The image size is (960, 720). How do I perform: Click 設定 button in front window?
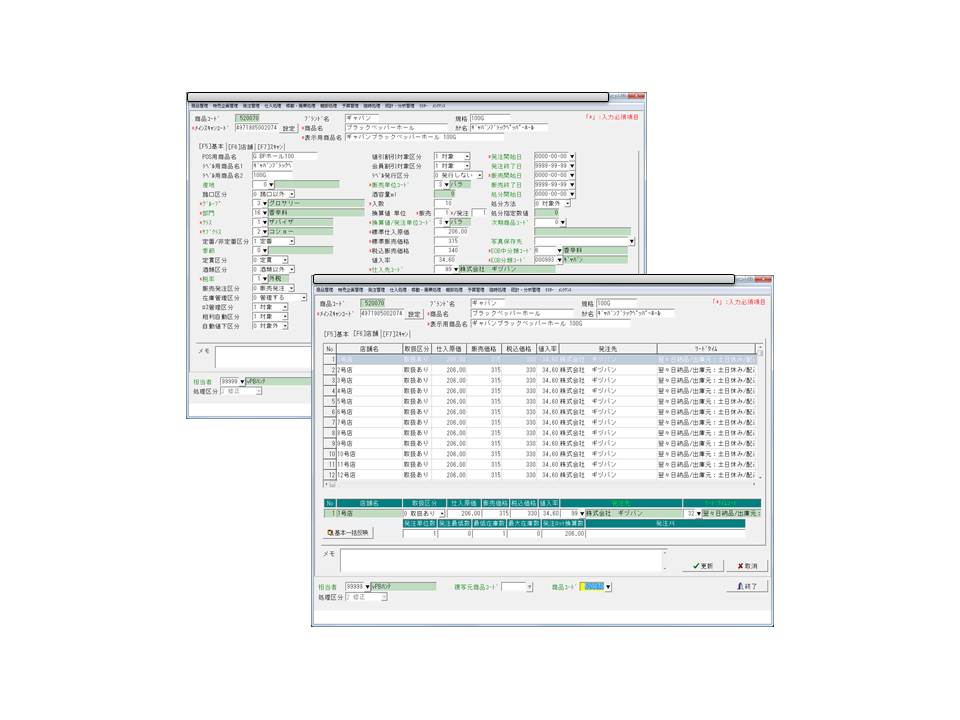click(414, 314)
